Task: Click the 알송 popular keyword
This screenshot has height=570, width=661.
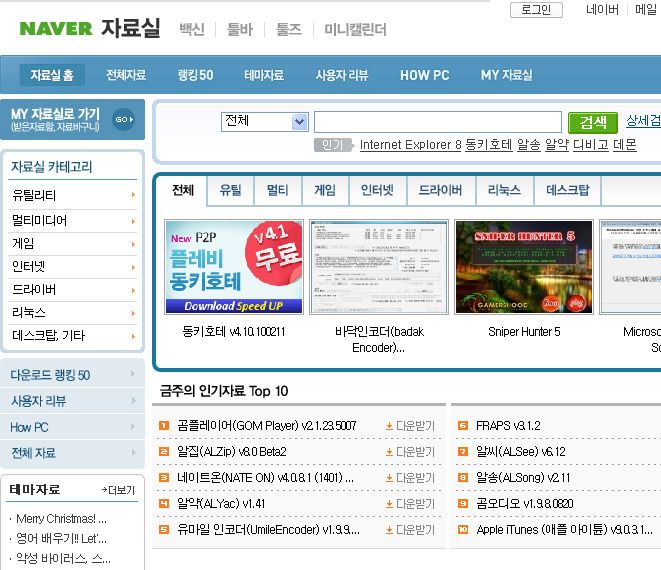Action: click(x=529, y=145)
